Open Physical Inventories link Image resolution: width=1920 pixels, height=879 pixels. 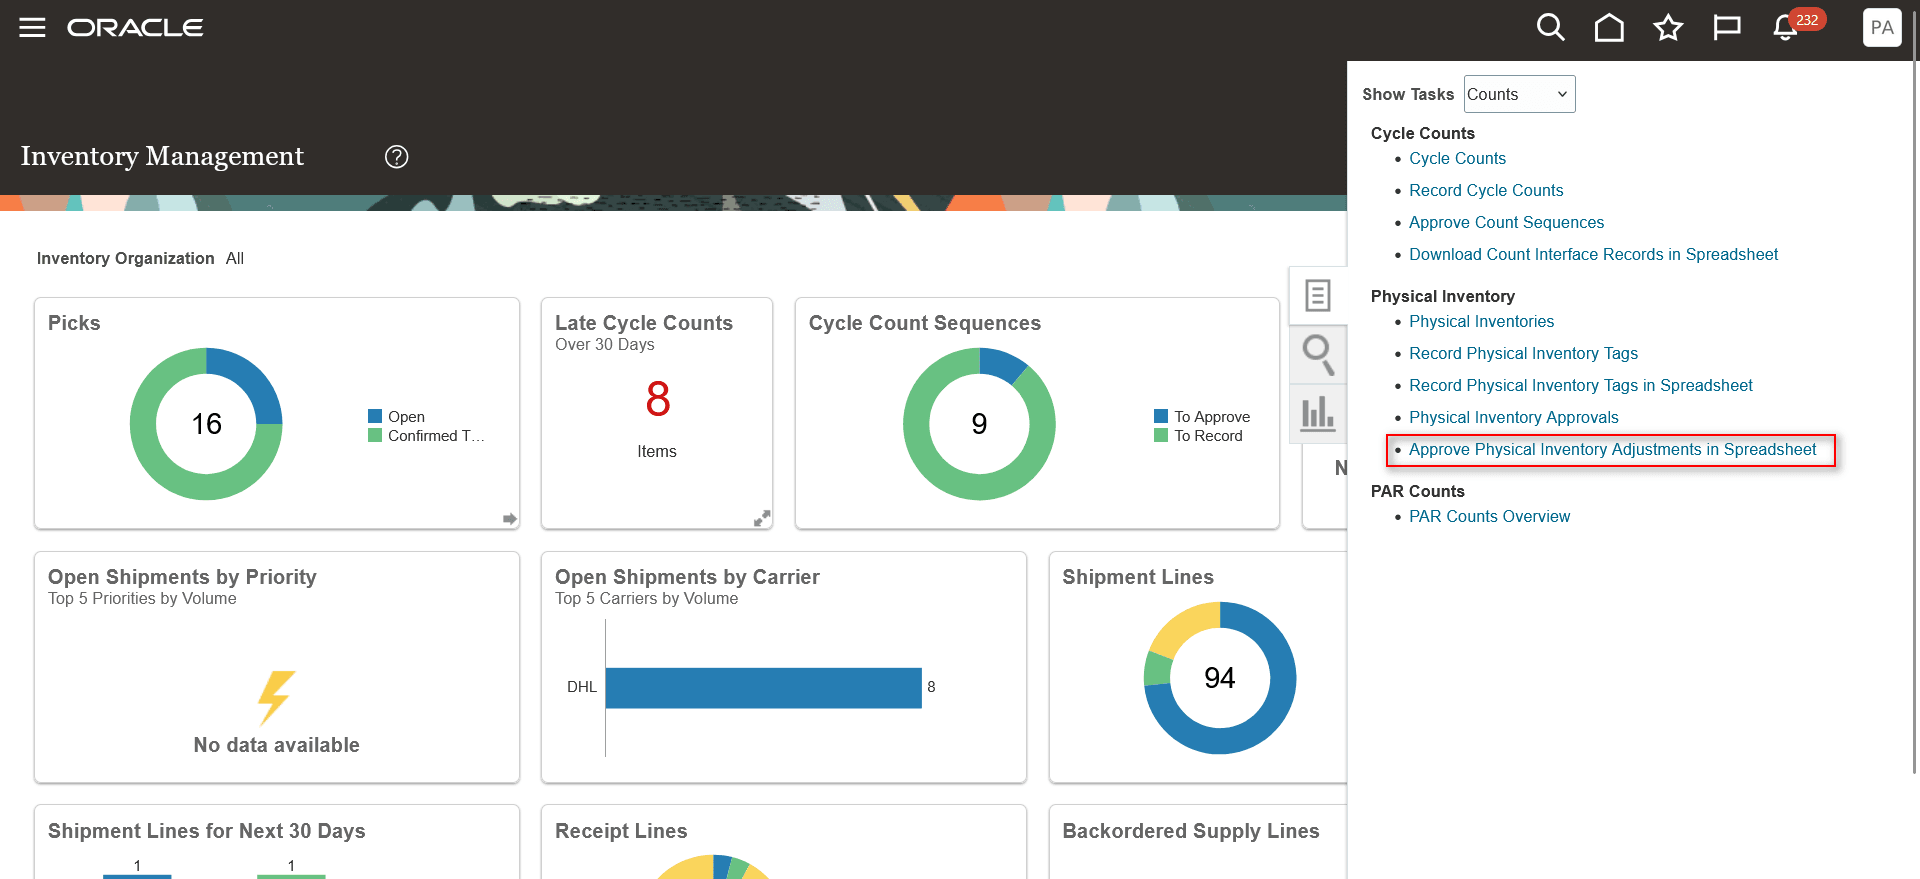pyautogui.click(x=1481, y=321)
